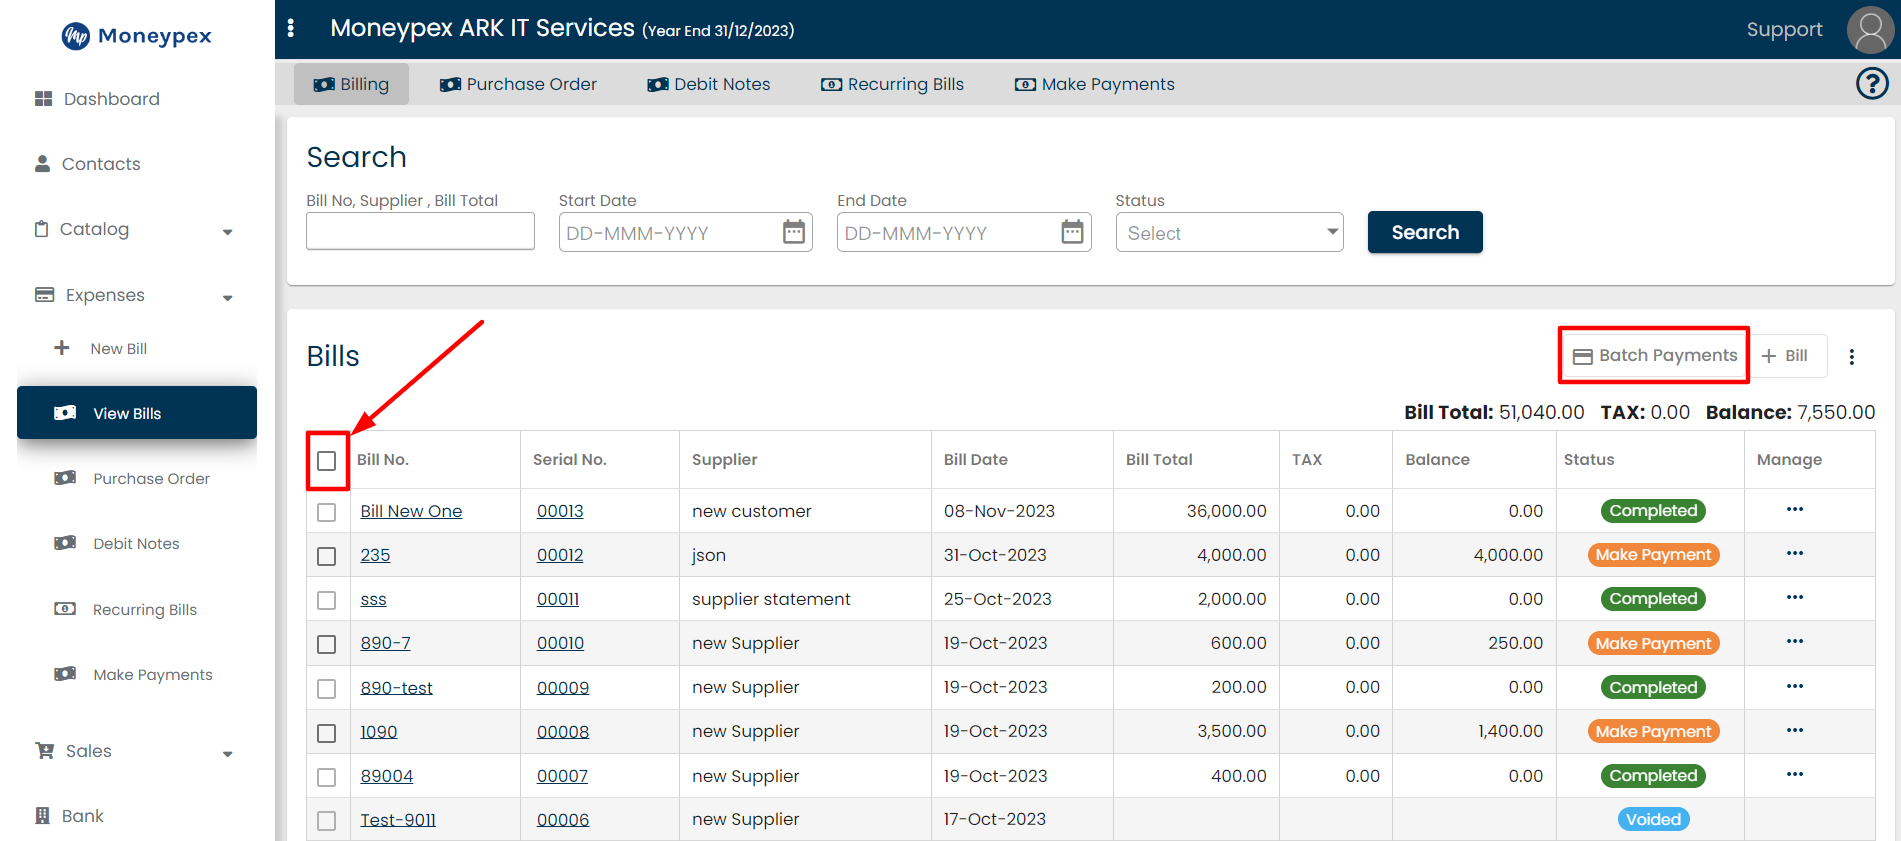Open the Test-9011 bill link
This screenshot has width=1901, height=841.
pyautogui.click(x=398, y=820)
